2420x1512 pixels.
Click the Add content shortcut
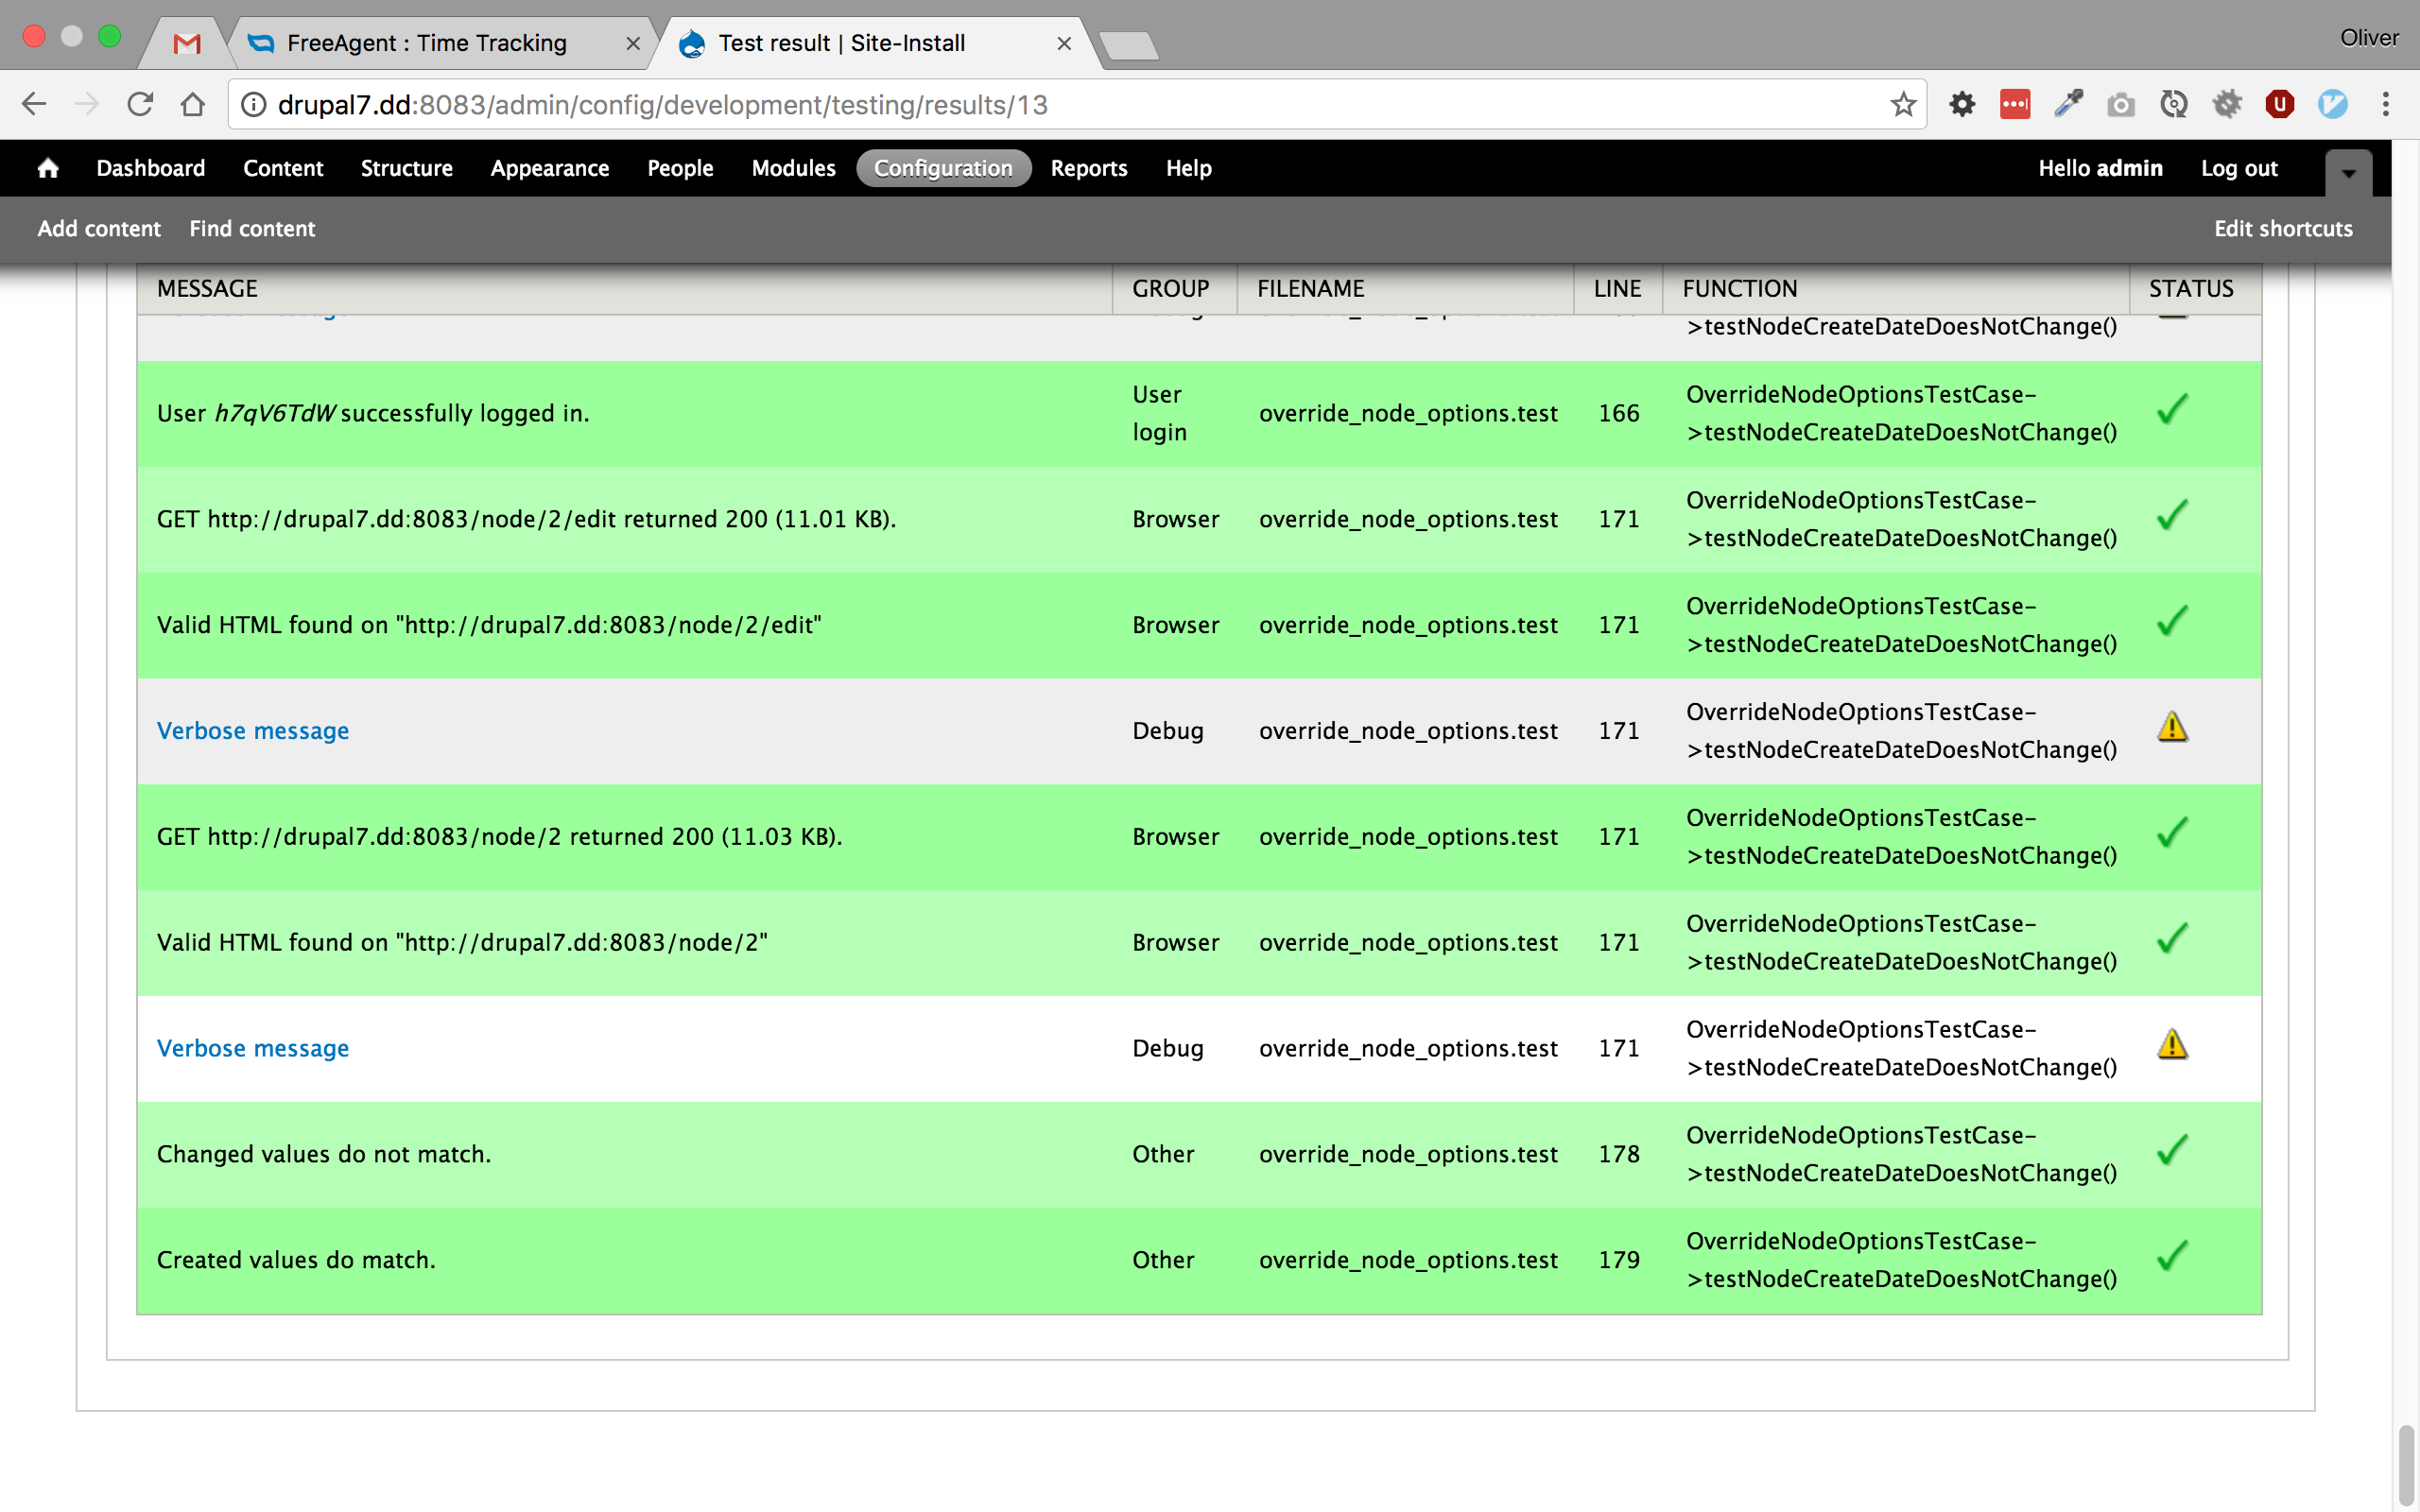point(99,228)
